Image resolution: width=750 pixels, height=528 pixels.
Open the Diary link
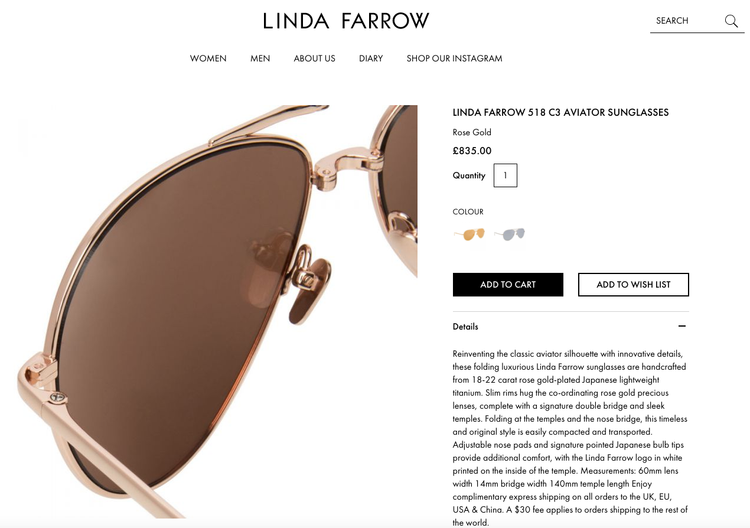(x=371, y=58)
